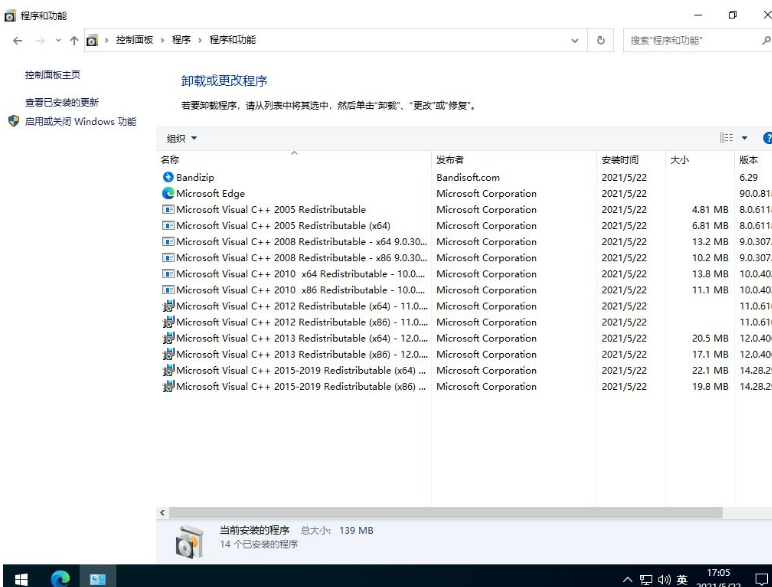The image size is (772, 587).
Task: Sort by the 安装时间 column header
Action: coord(631,160)
